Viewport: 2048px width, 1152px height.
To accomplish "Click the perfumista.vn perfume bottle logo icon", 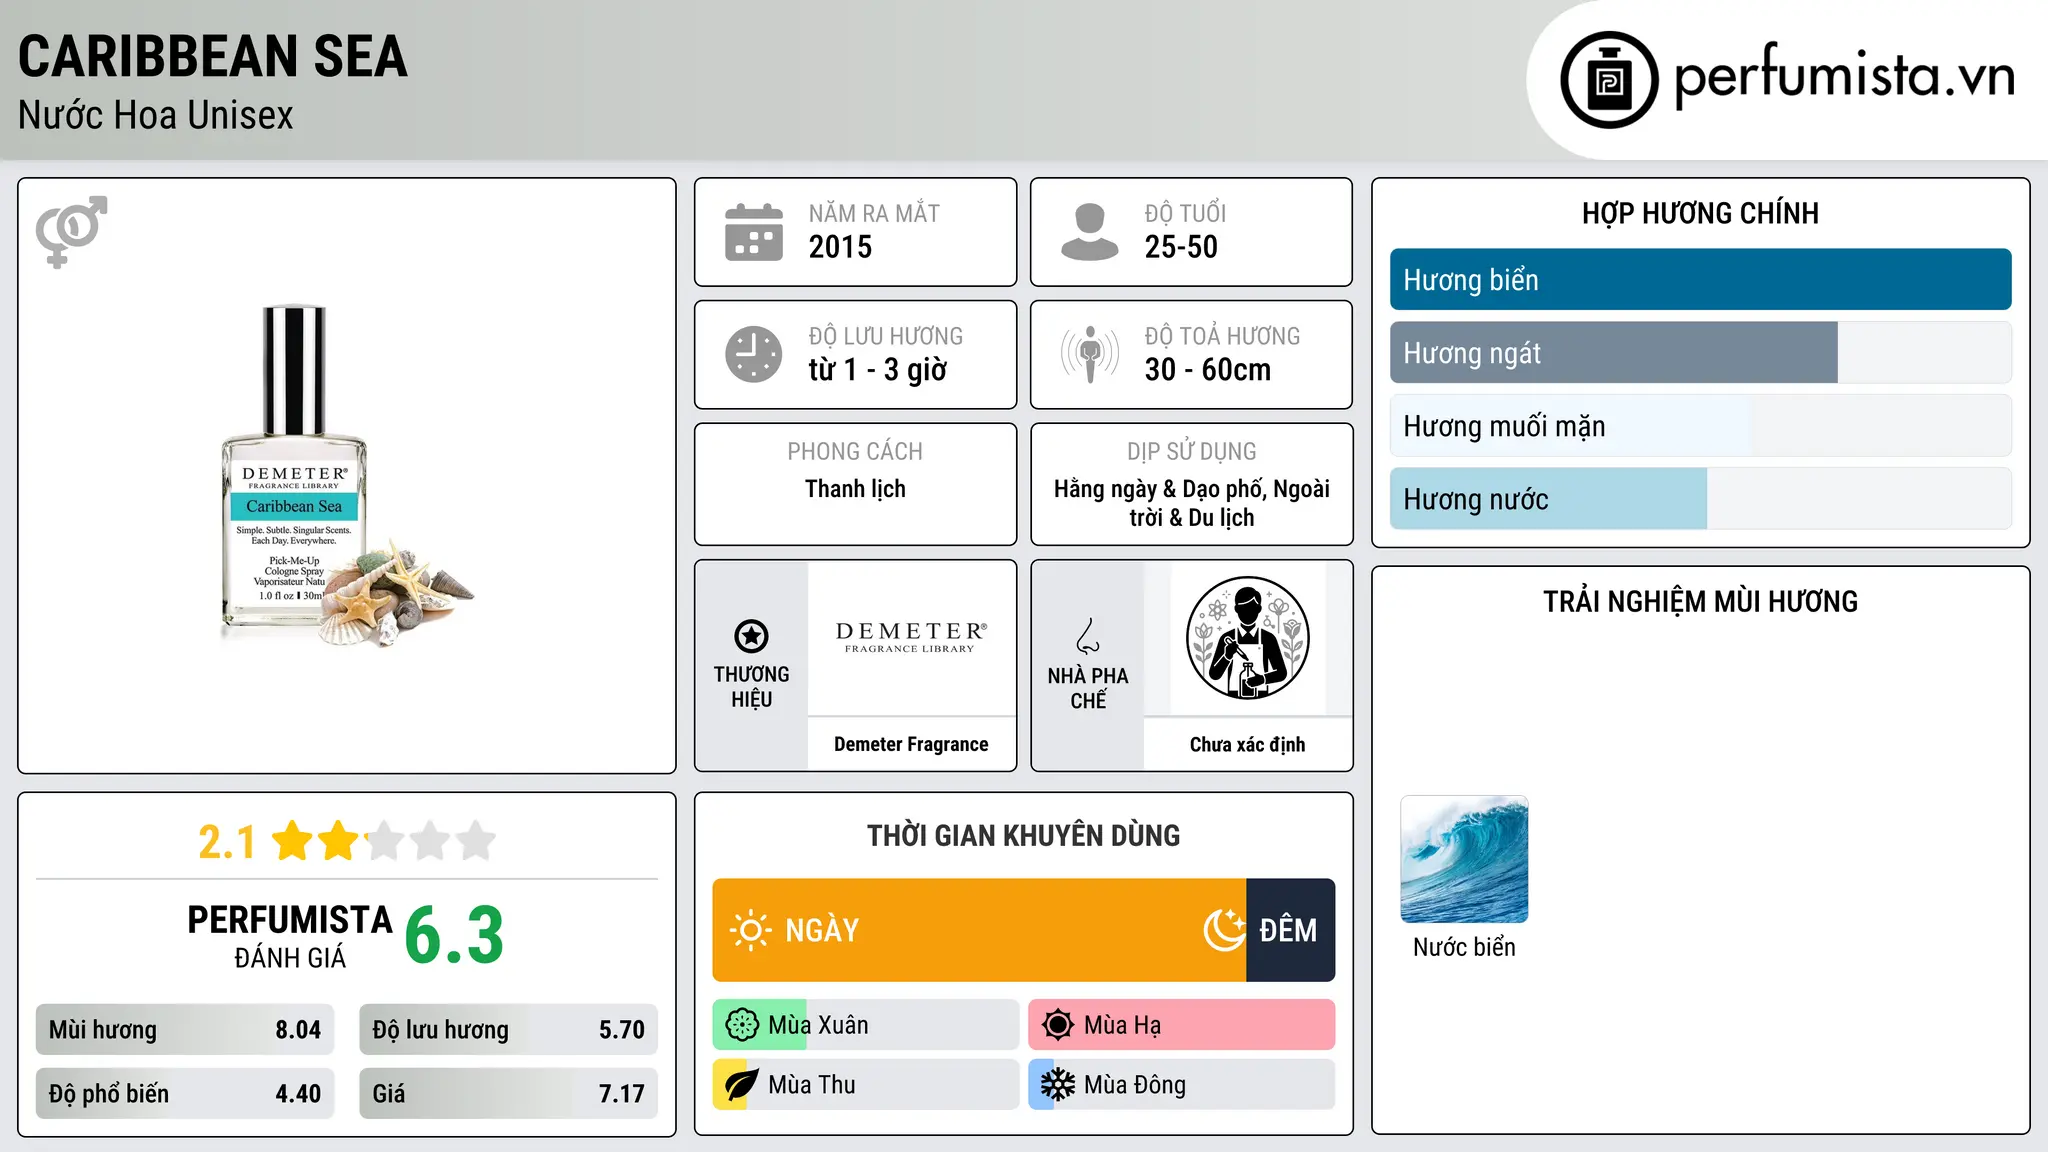I will (x=1609, y=80).
